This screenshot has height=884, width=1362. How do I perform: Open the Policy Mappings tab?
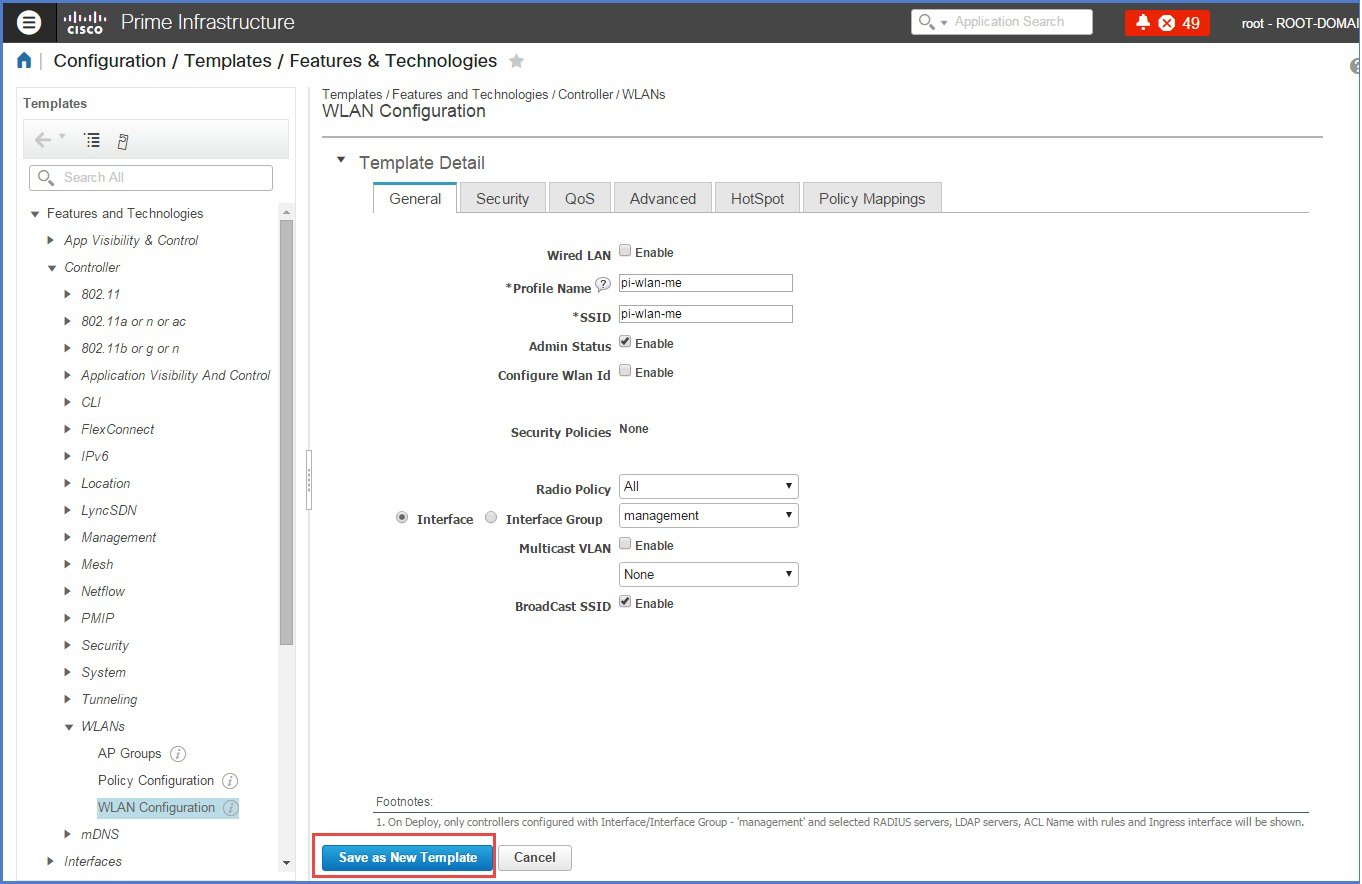[871, 197]
